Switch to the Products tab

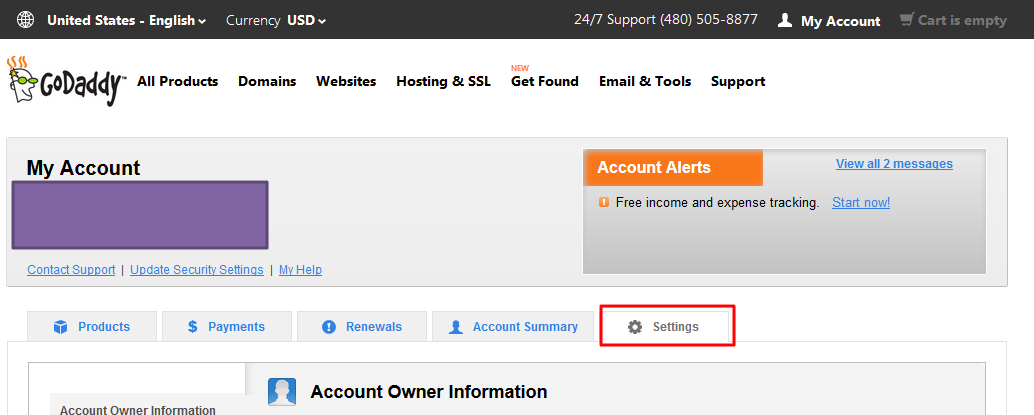tap(92, 327)
